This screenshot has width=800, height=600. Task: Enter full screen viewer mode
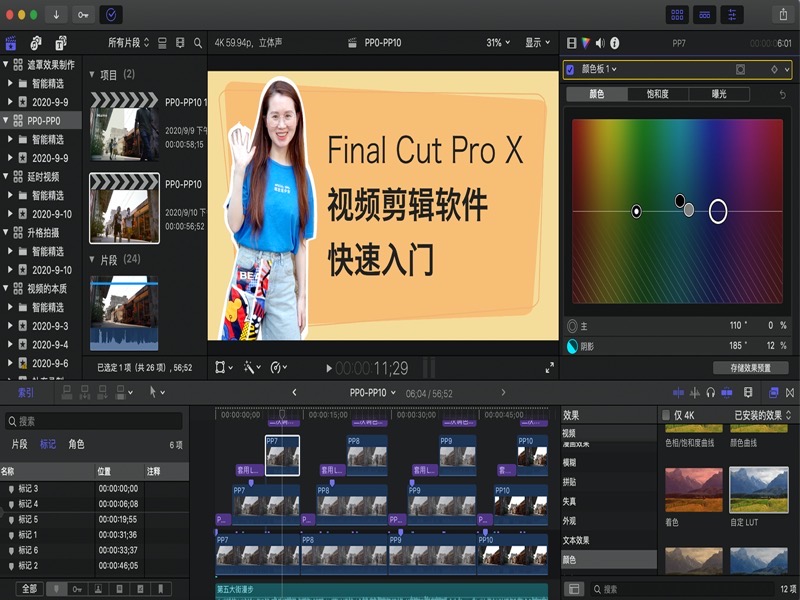click(549, 368)
